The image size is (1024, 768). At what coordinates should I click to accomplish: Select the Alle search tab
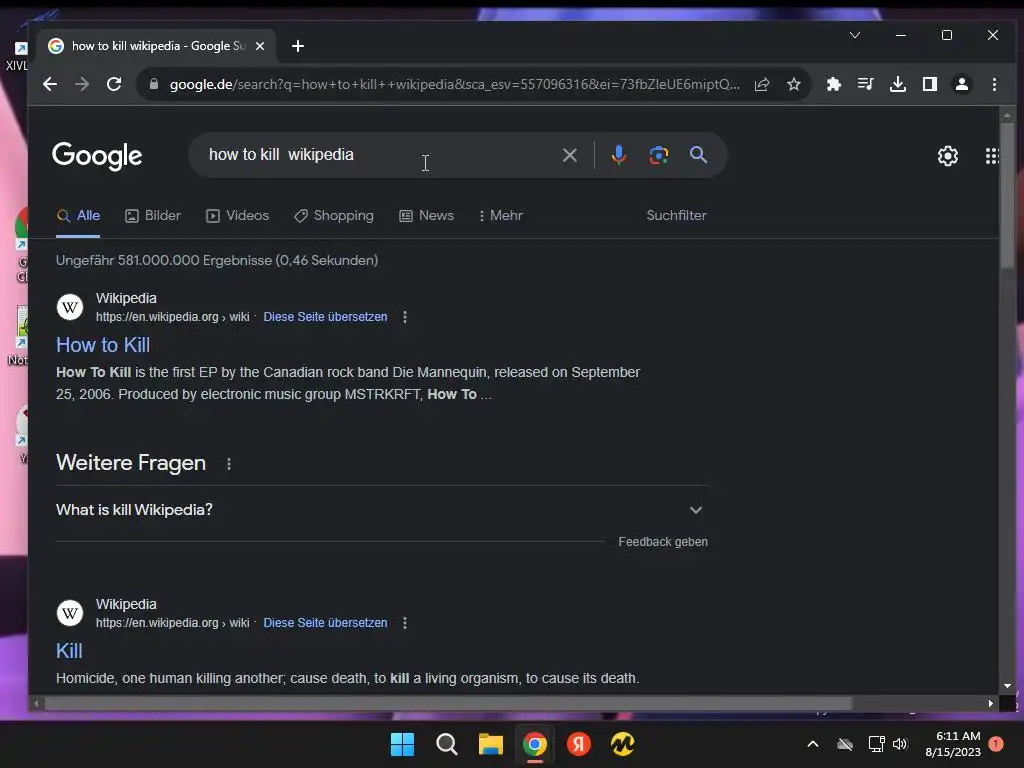tap(78, 216)
